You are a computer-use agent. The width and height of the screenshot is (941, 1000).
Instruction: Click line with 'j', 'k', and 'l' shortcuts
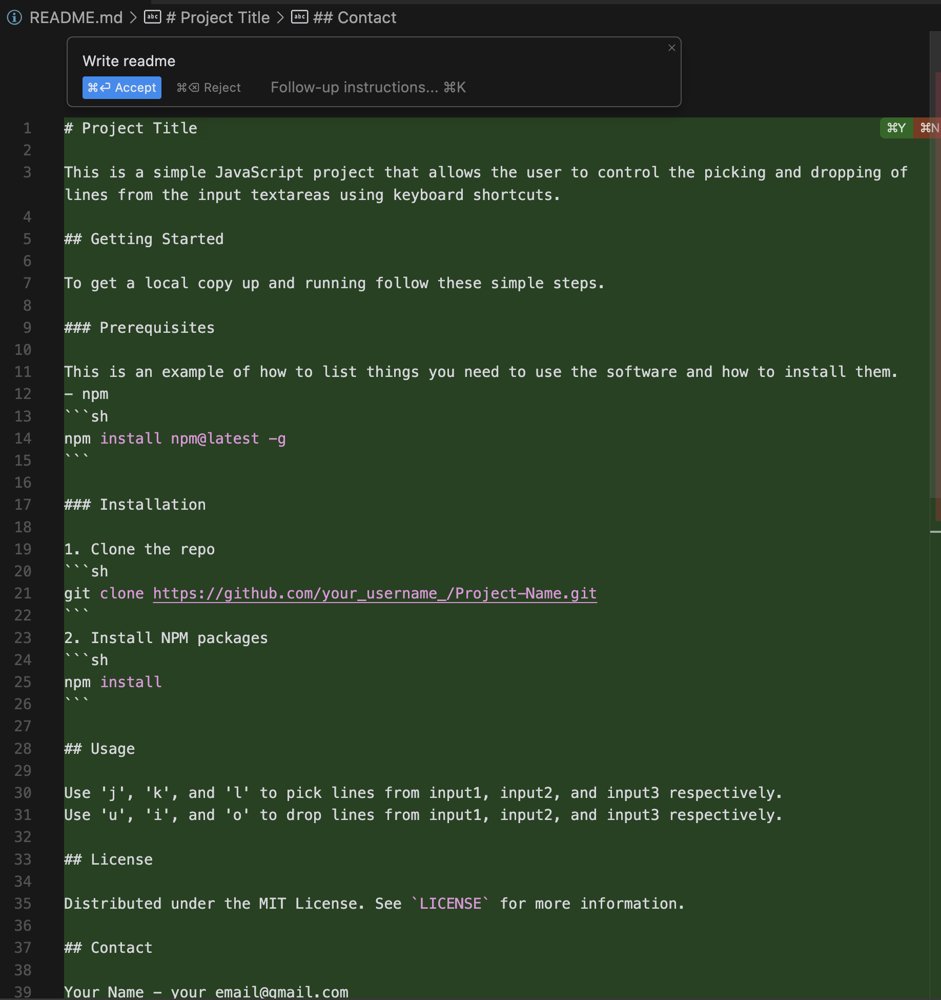[423, 793]
